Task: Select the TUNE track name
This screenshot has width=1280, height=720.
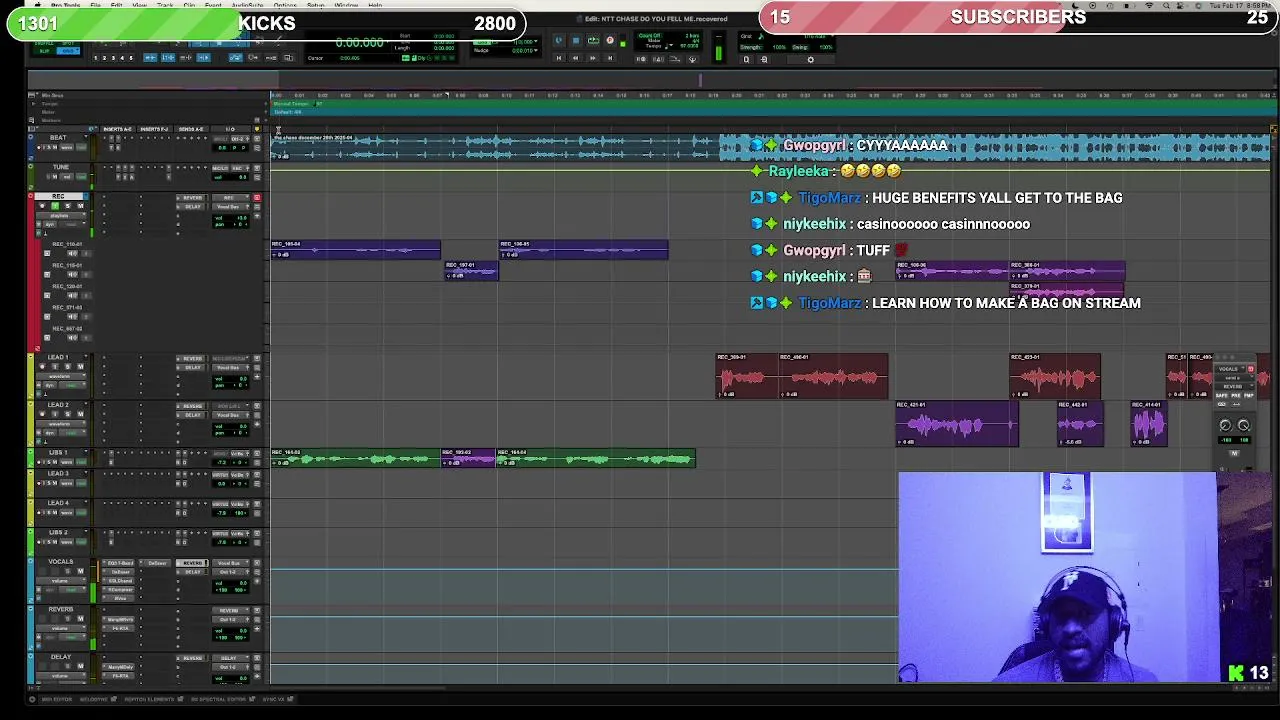Action: [x=61, y=167]
